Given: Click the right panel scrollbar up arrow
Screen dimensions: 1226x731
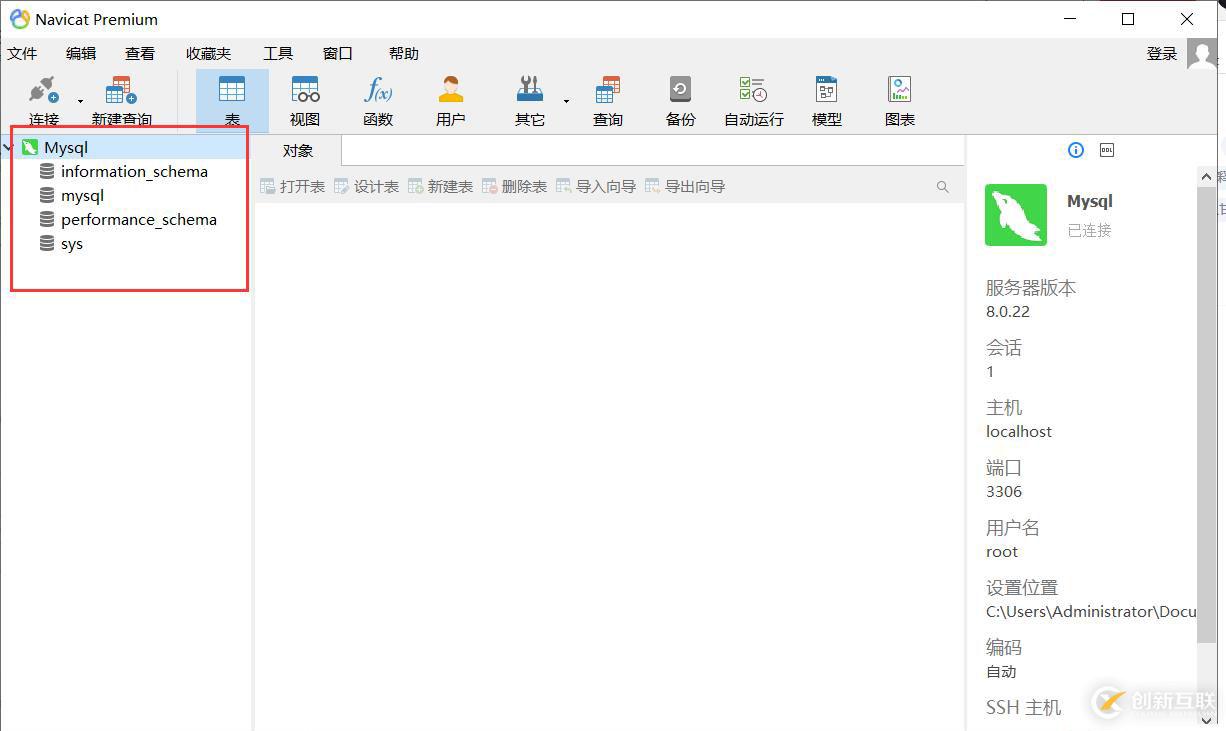Looking at the screenshot, I should tap(1207, 177).
